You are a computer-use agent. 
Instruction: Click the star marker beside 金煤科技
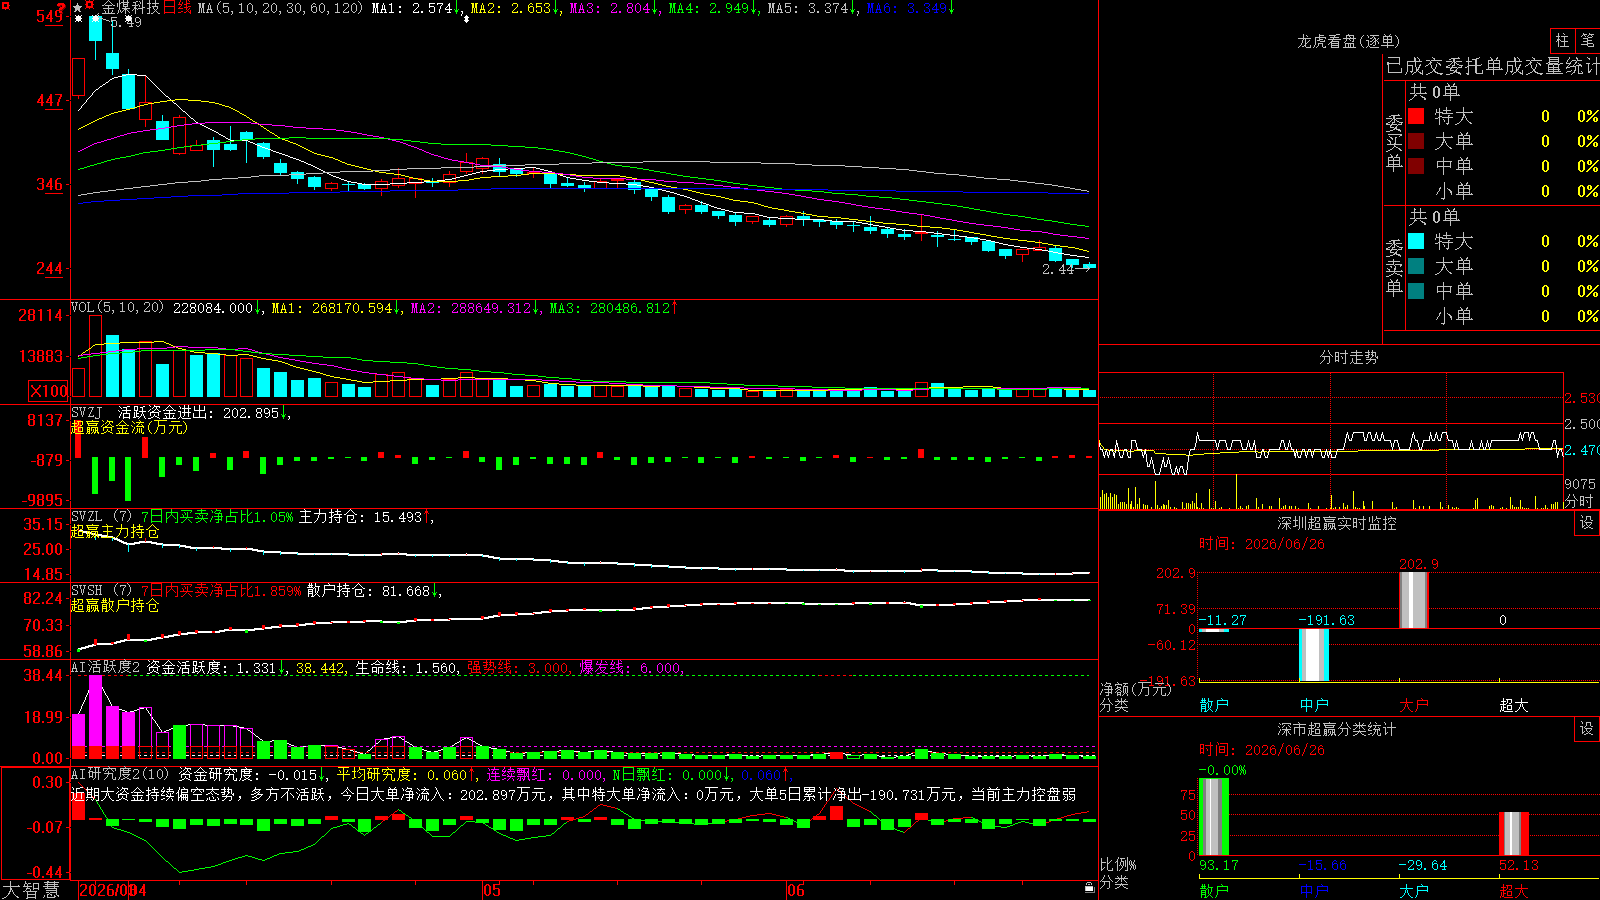[78, 8]
